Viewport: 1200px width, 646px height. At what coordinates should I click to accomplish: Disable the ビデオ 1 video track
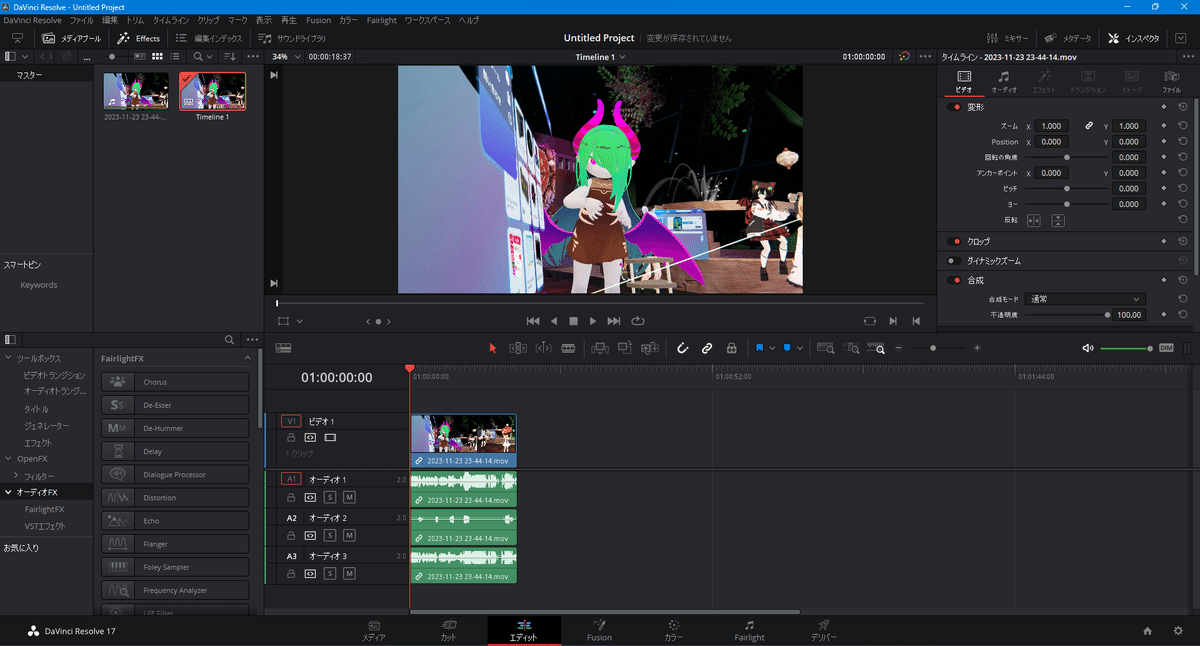(330, 438)
